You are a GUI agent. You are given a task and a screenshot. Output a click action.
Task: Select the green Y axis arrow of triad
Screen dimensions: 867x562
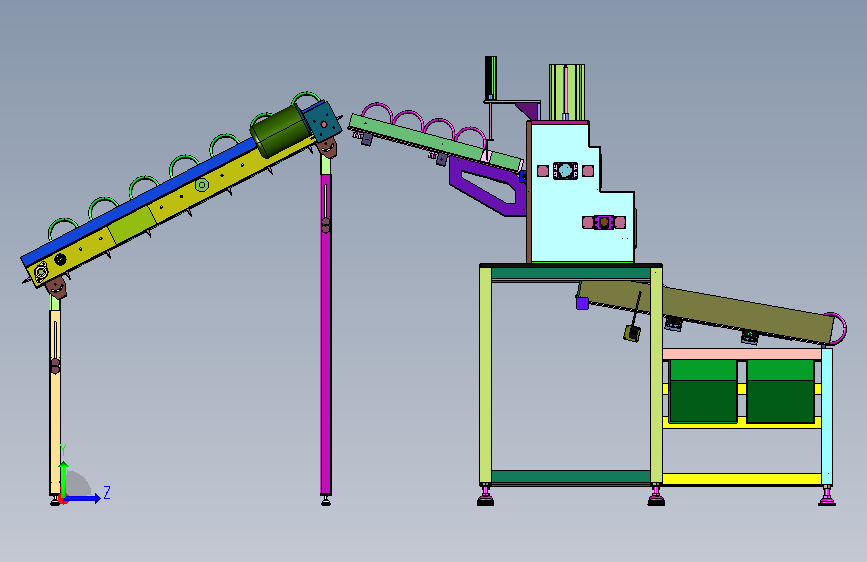click(64, 480)
